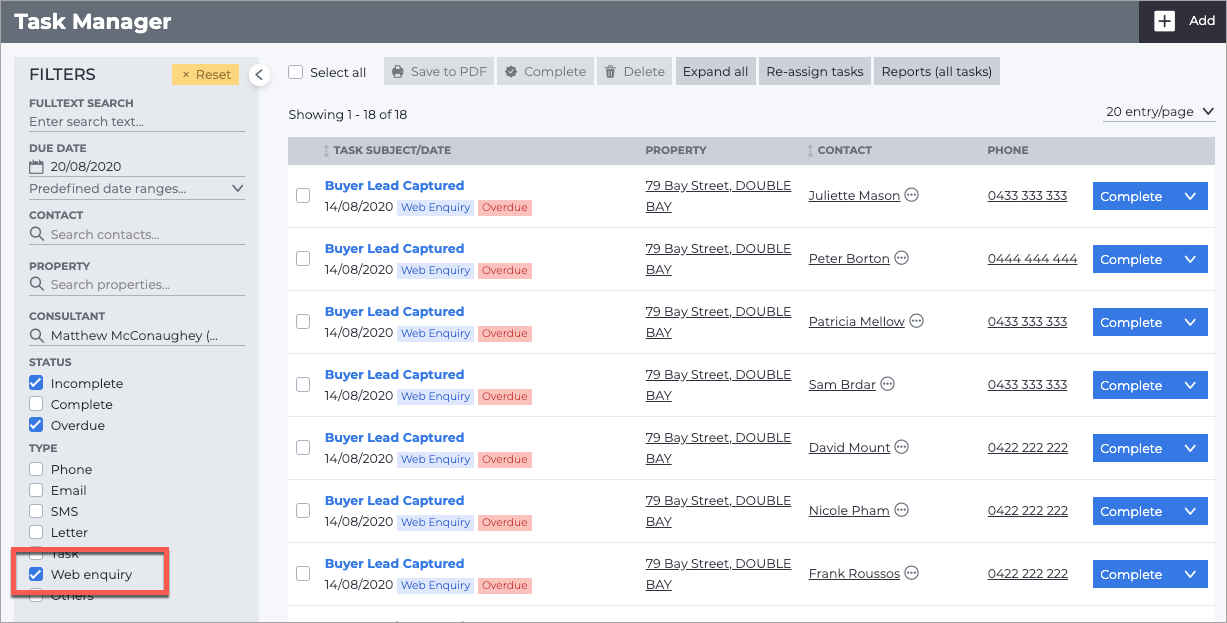The width and height of the screenshot is (1227, 623).
Task: Click Re-assign tasks button
Action: (x=814, y=72)
